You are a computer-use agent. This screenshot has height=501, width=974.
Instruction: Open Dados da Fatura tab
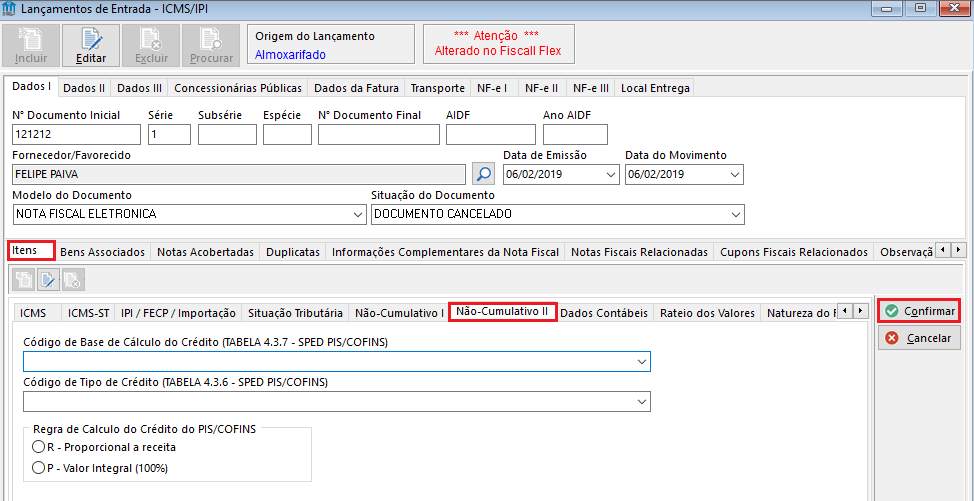[357, 88]
